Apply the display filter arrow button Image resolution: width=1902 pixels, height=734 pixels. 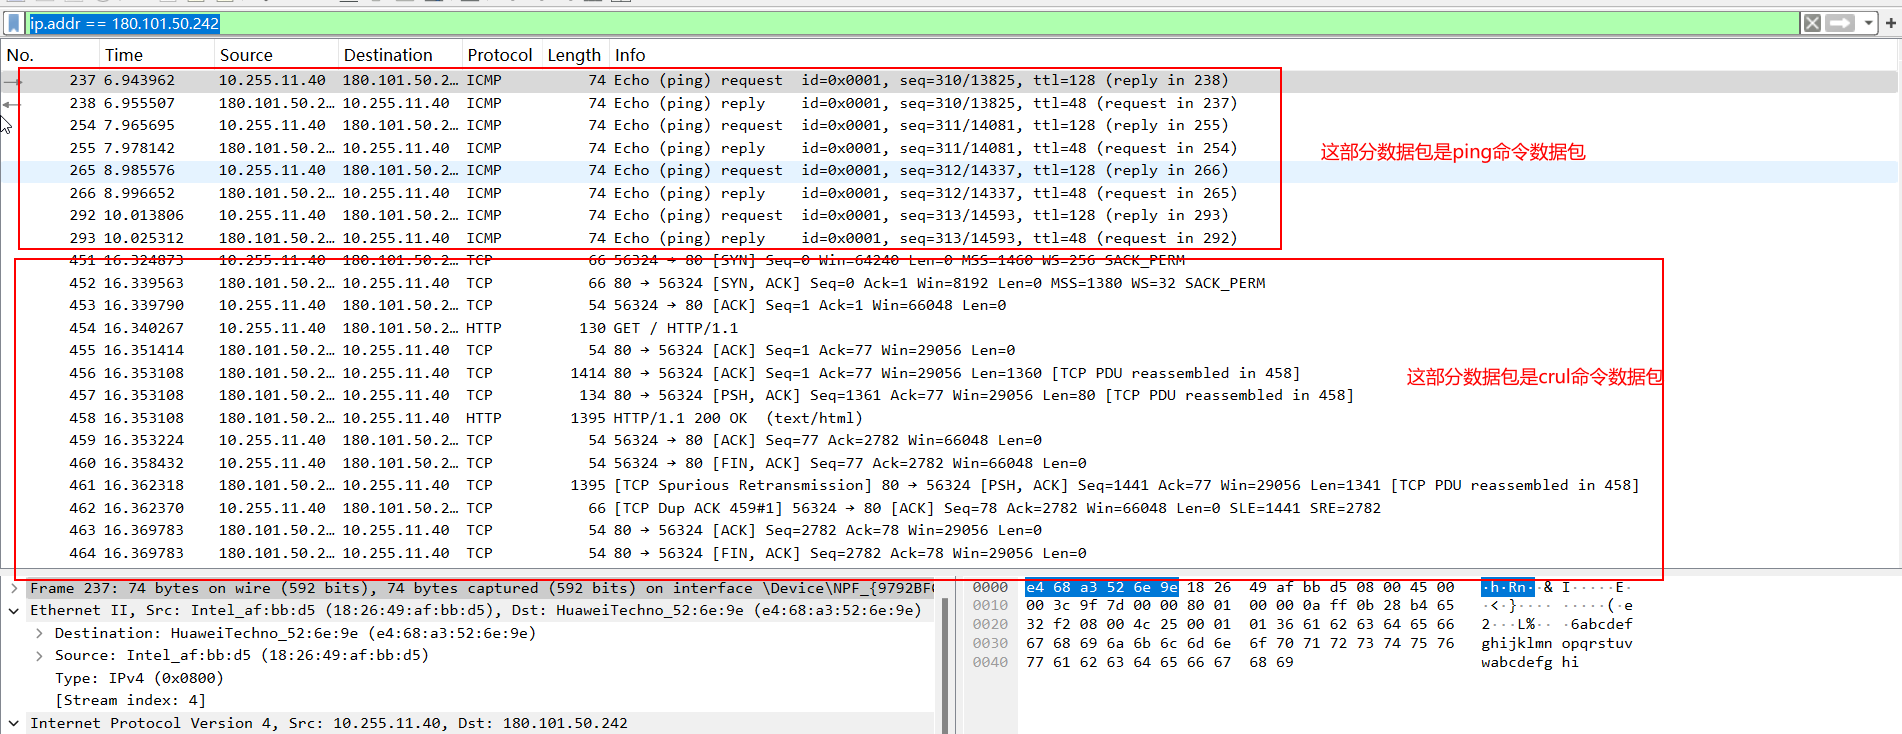click(1840, 23)
